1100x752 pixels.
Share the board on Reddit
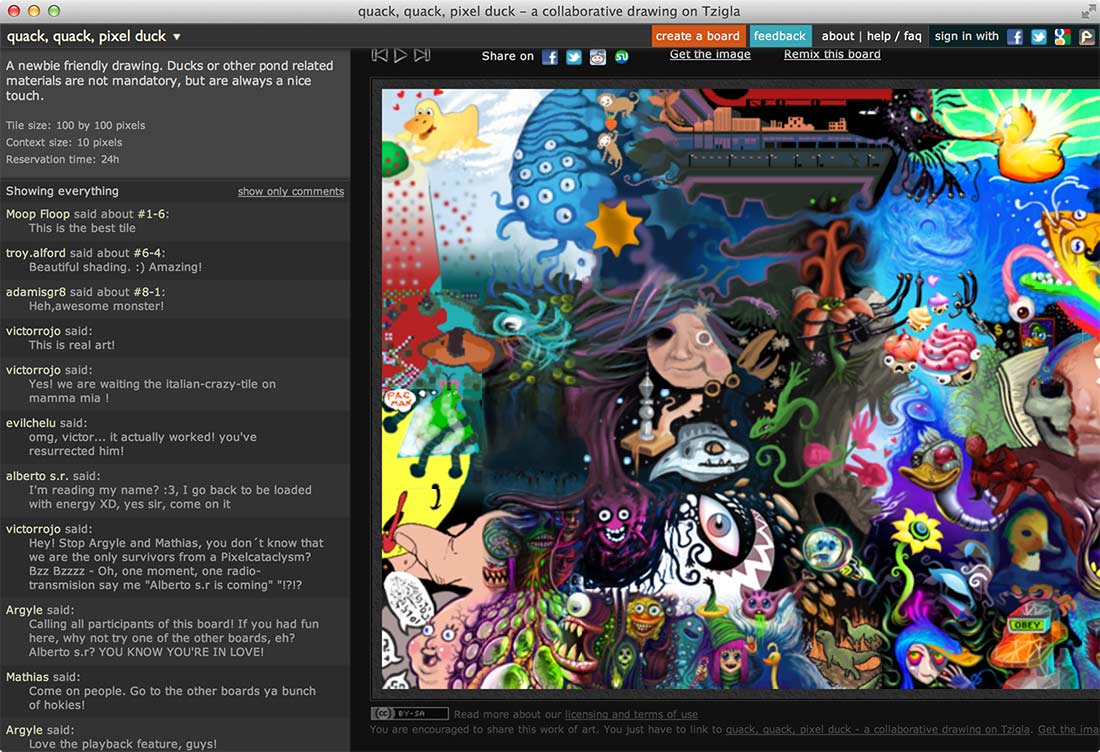pyautogui.click(x=598, y=57)
